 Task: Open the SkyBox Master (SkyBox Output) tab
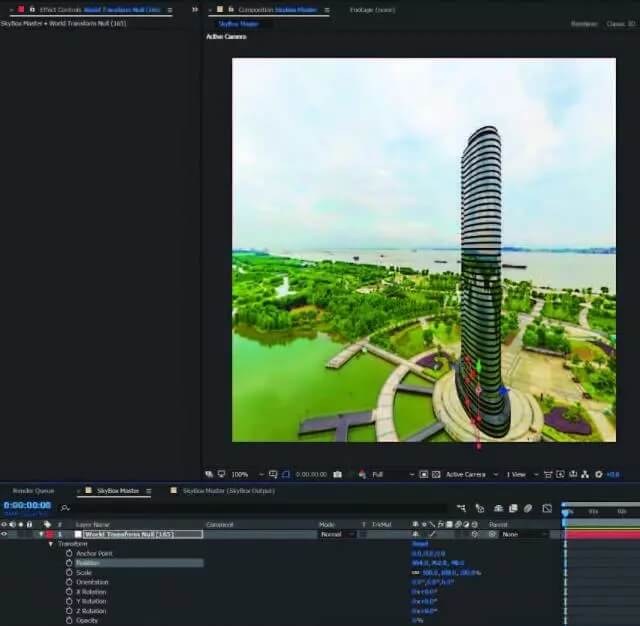[x=227, y=491]
